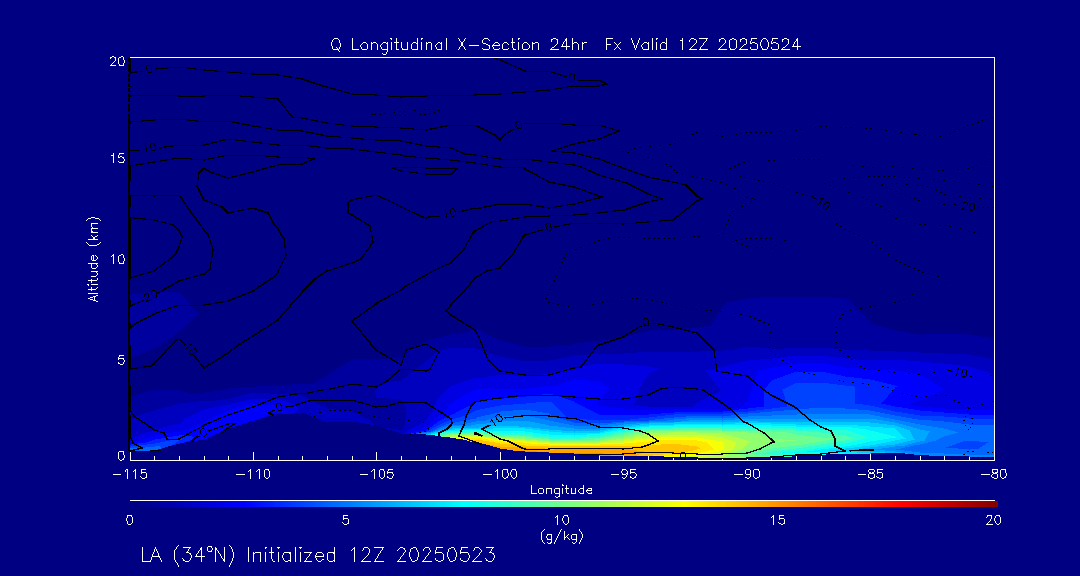Screen dimensions: 1080x576
Task: Select the "-80" longitude tick label
Action: 994,474
